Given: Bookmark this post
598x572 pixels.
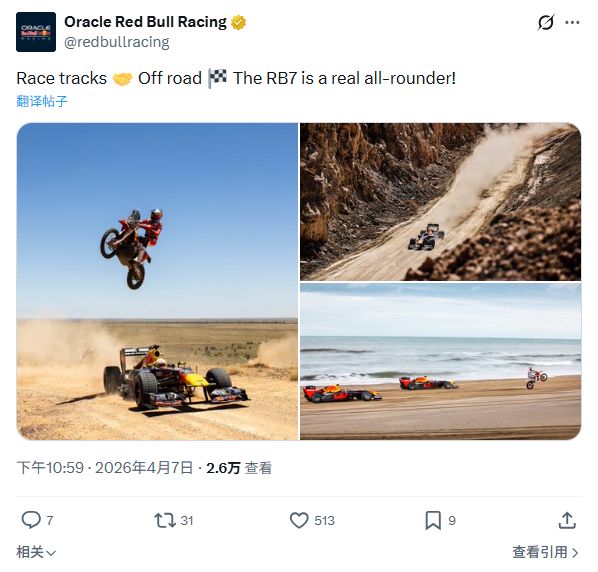Looking at the screenshot, I should 433,521.
